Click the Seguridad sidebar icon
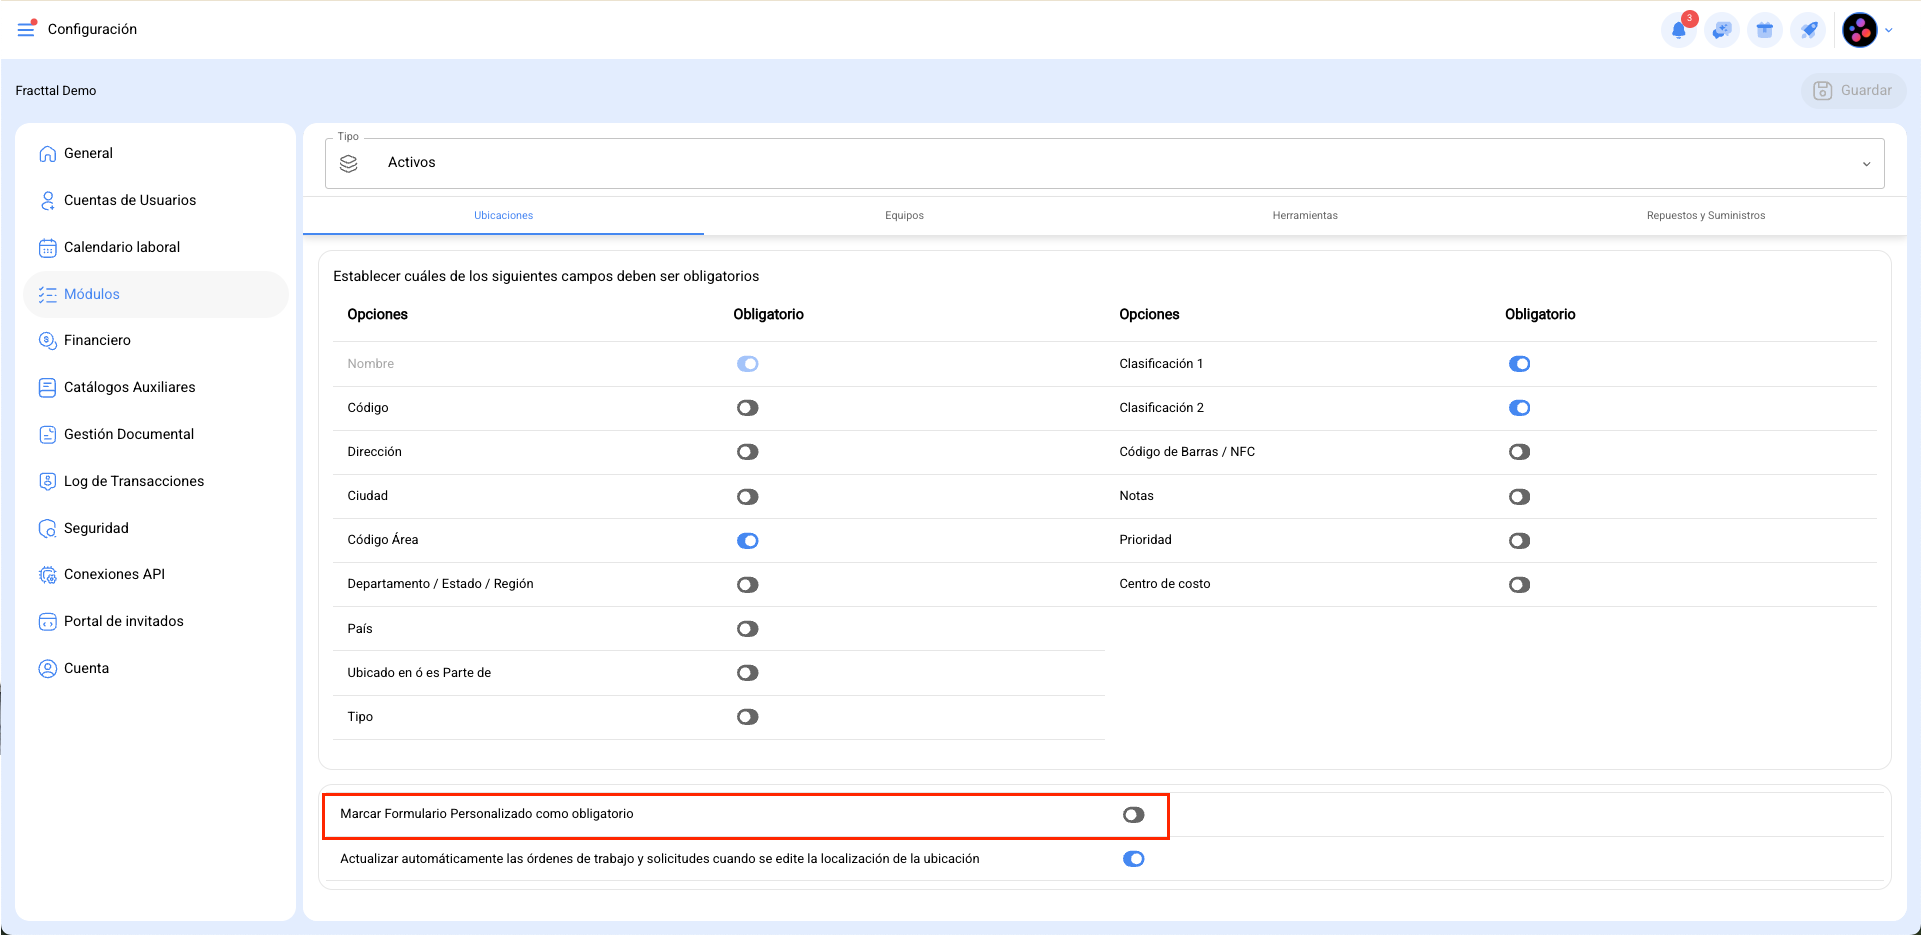Screen dimensions: 1921x935 point(47,528)
